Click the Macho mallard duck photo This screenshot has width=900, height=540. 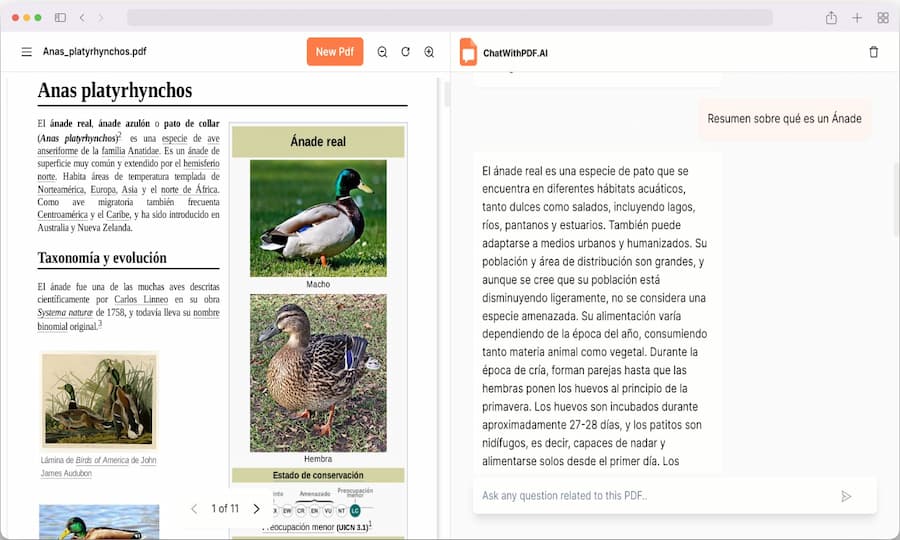[x=318, y=218]
